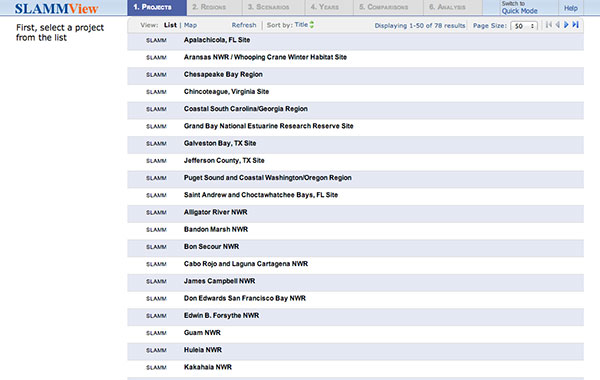Switch to the 2. Regions tab
The width and height of the screenshot is (600, 380).
(x=214, y=8)
